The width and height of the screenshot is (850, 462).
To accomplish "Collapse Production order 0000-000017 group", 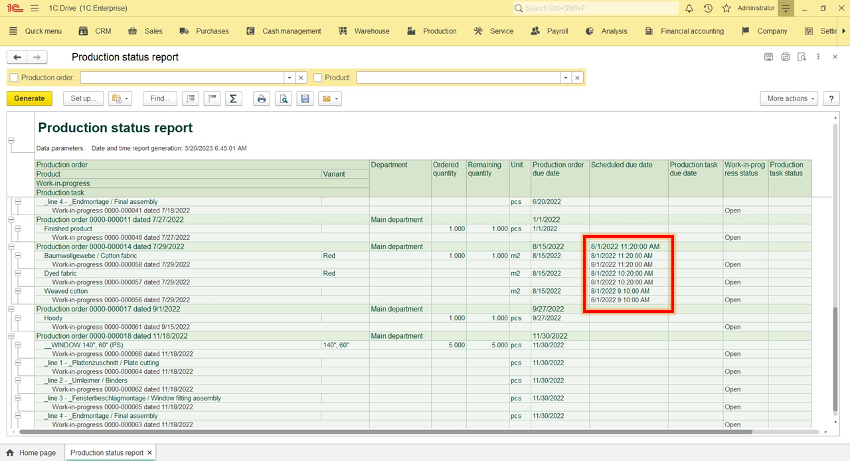I will click(11, 309).
